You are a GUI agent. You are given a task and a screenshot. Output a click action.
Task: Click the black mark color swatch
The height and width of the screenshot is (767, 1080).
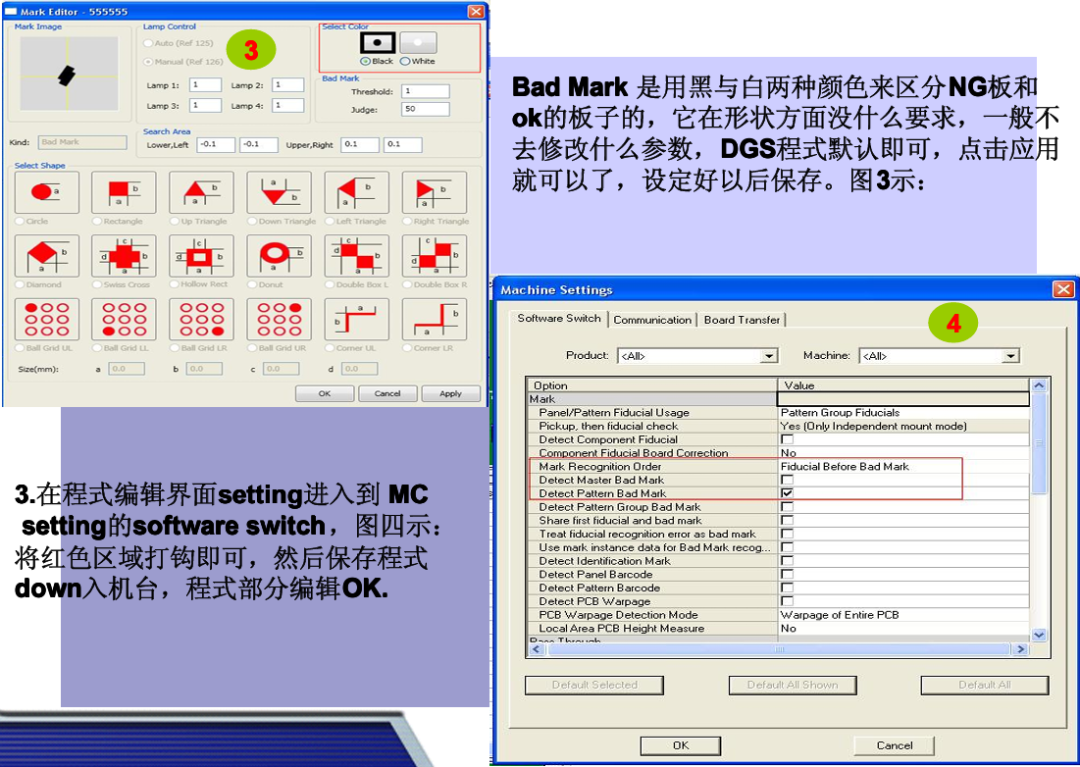click(x=377, y=43)
